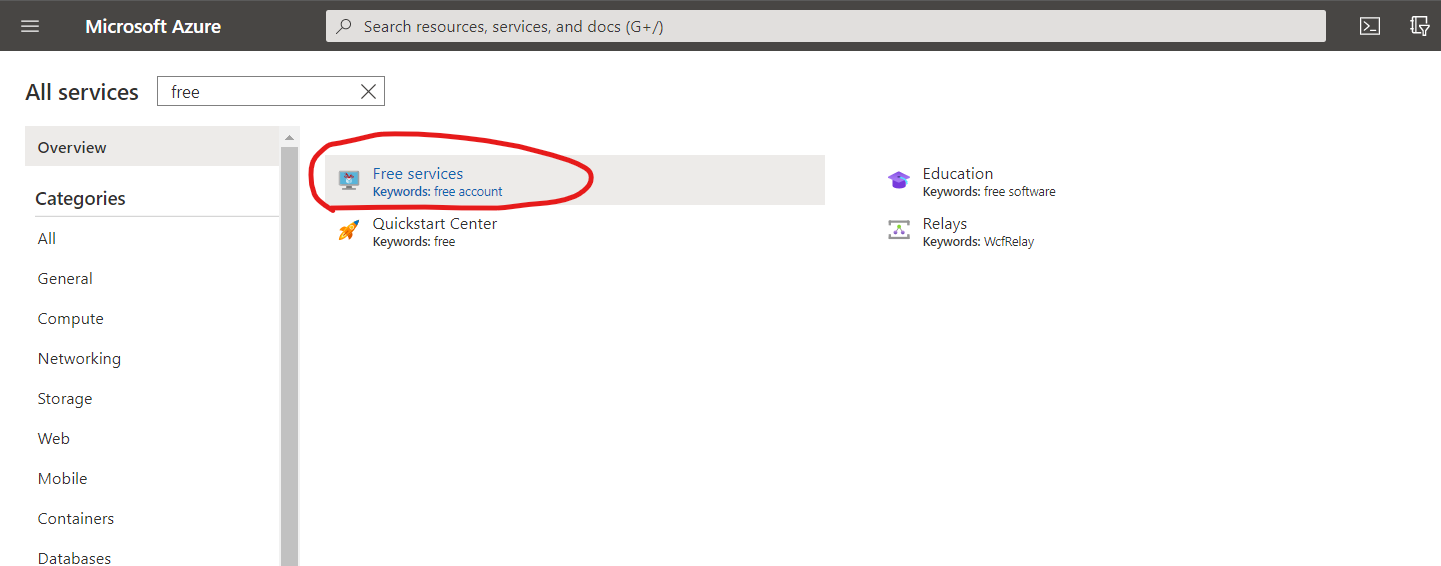Open the Free services link
1441x566 pixels.
417,174
